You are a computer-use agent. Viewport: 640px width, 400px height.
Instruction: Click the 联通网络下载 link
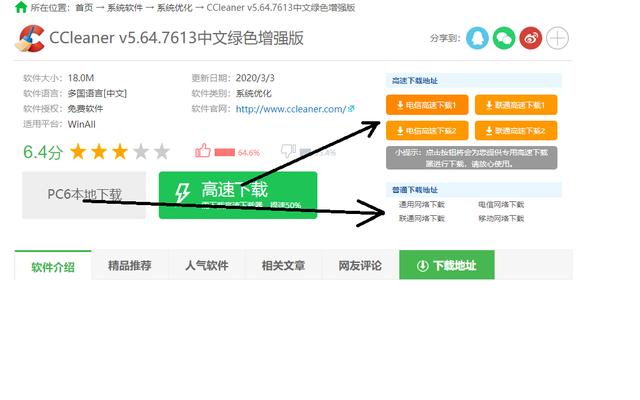point(422,218)
